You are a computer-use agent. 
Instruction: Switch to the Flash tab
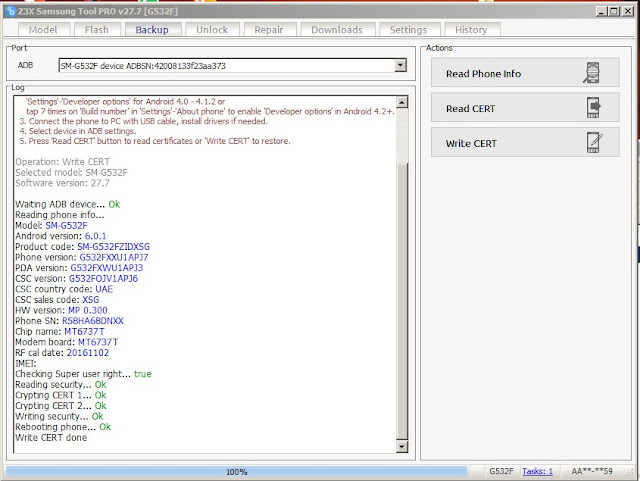point(97,30)
